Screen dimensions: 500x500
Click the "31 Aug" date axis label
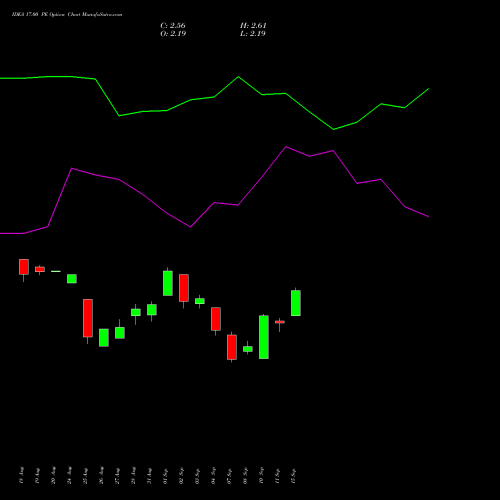(150, 476)
